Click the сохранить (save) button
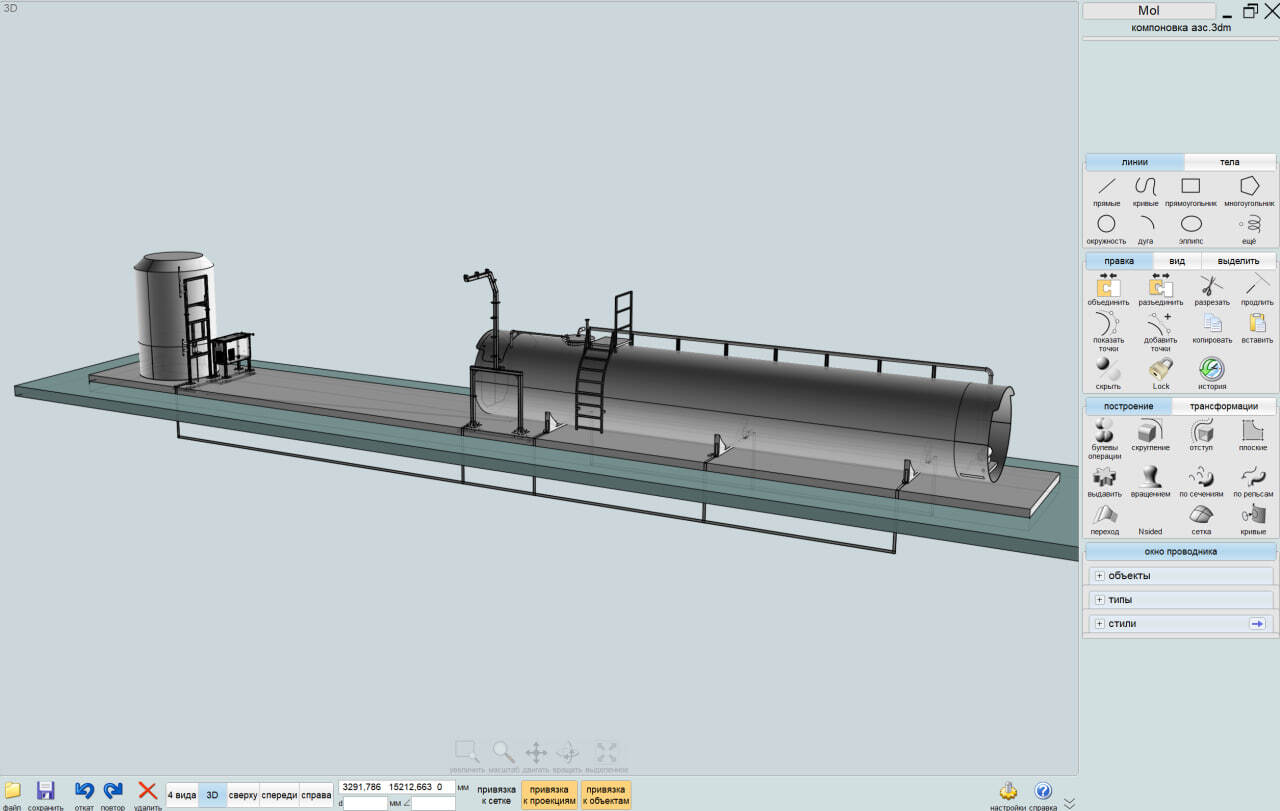Screen dimensions: 1280x811 tap(45, 794)
